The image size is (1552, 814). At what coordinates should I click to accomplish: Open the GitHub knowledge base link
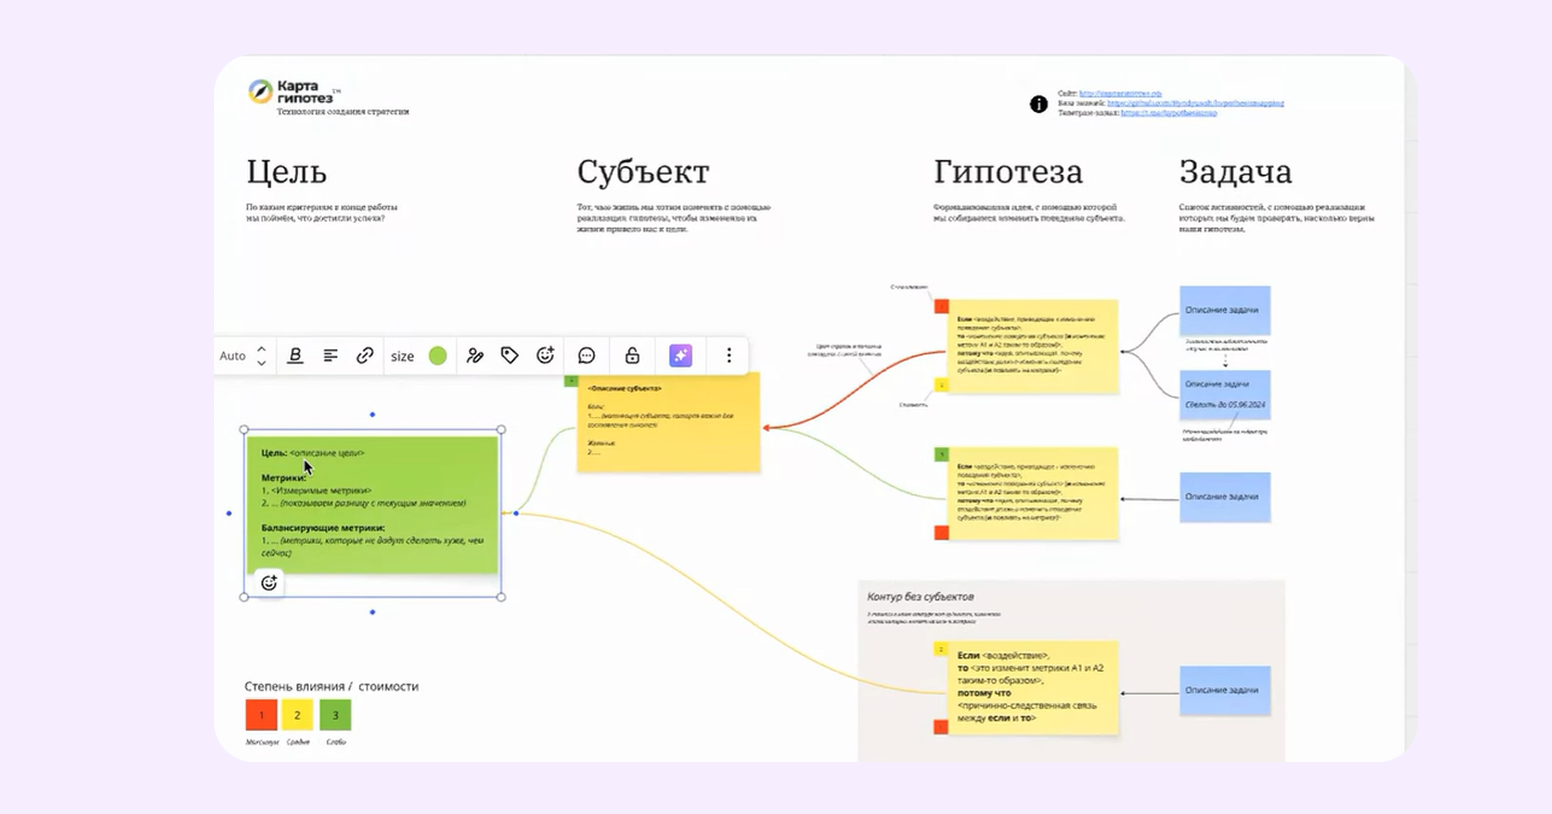click(x=1195, y=103)
